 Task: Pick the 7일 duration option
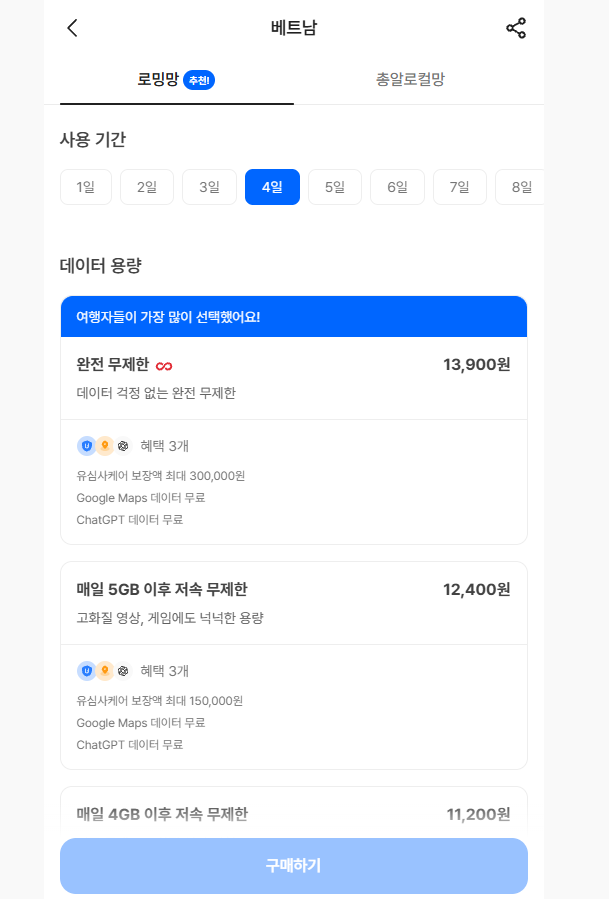459,187
